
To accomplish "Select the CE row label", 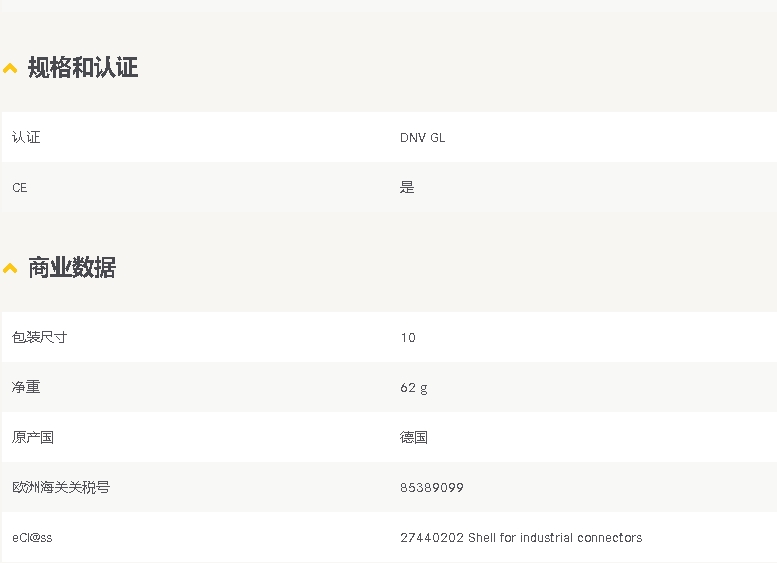I will pos(20,188).
